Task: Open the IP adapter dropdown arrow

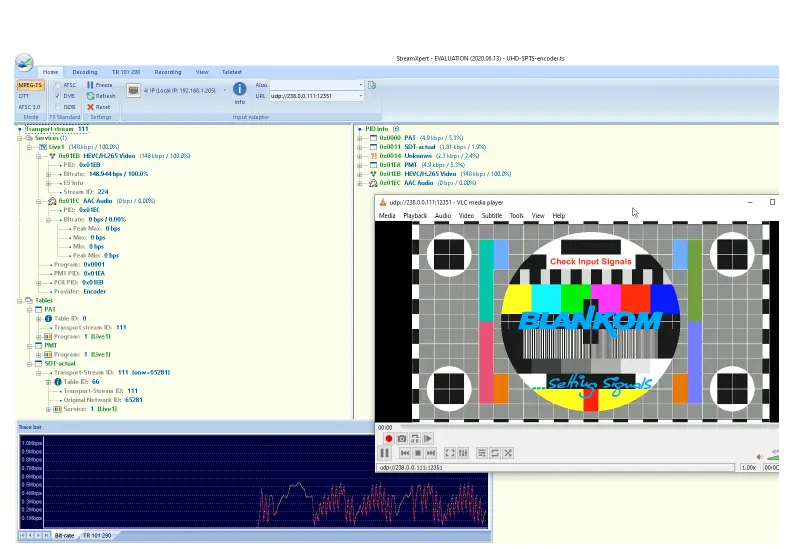Action: tap(225, 91)
